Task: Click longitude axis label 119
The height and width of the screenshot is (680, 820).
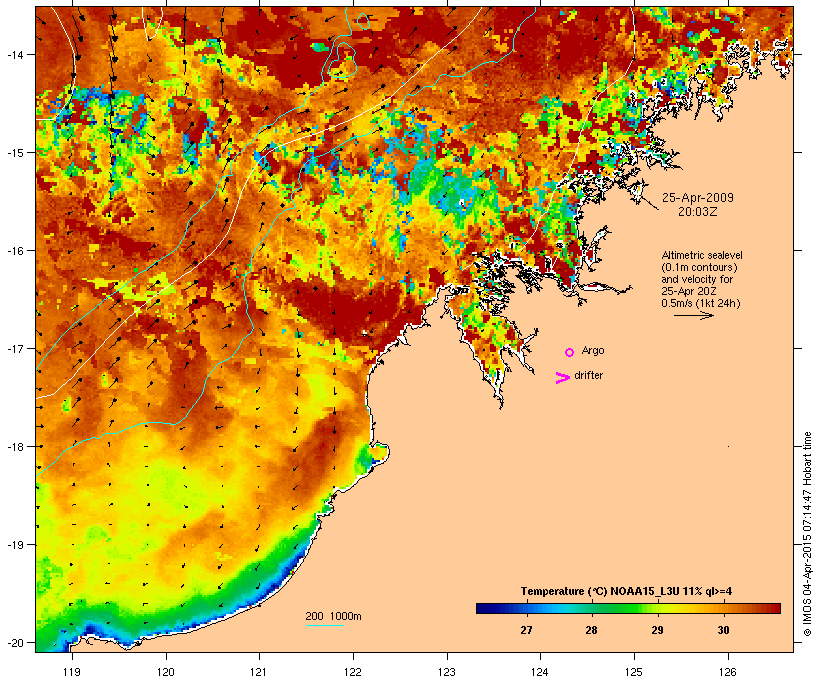Action: pyautogui.click(x=72, y=672)
